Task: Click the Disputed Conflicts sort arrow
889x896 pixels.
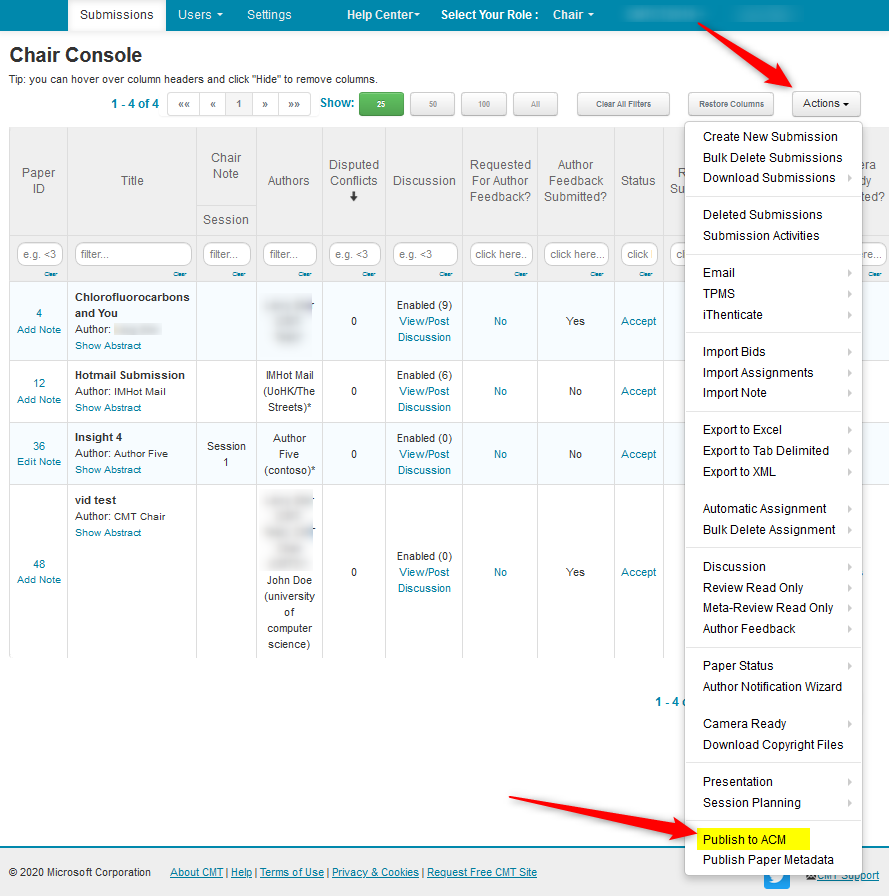Action: [x=354, y=197]
